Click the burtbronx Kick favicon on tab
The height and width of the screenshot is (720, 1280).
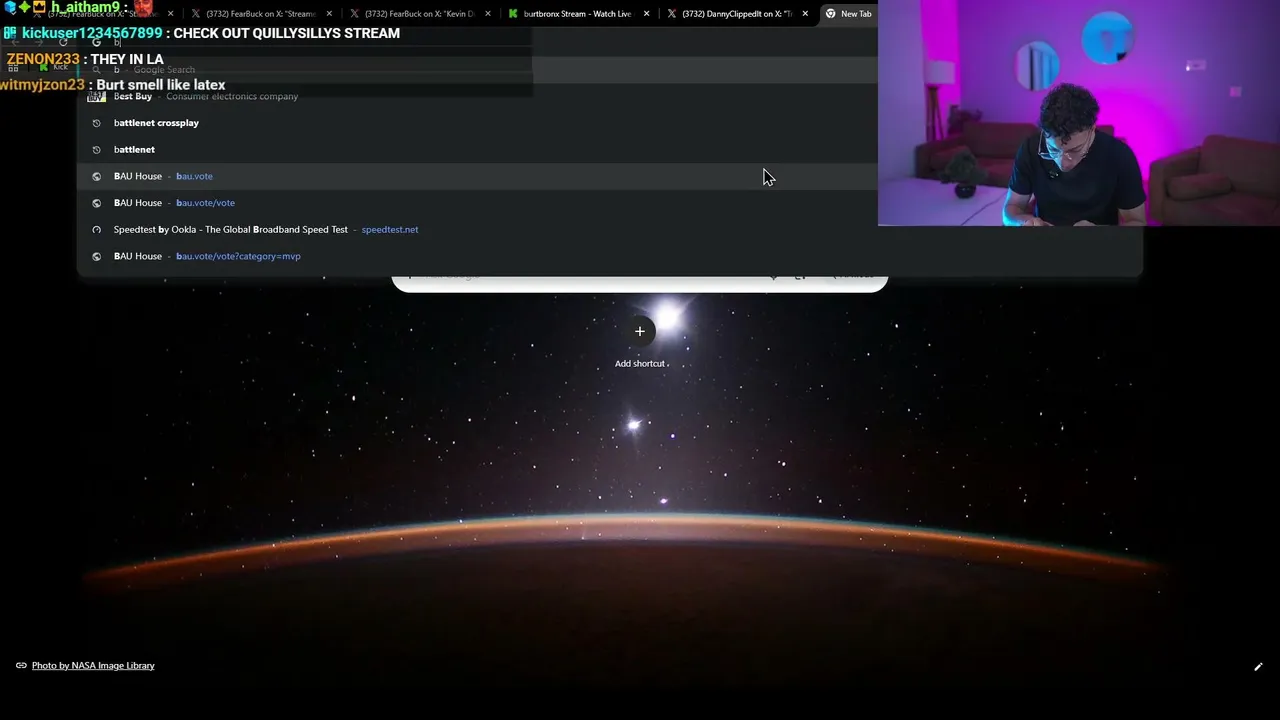click(513, 14)
